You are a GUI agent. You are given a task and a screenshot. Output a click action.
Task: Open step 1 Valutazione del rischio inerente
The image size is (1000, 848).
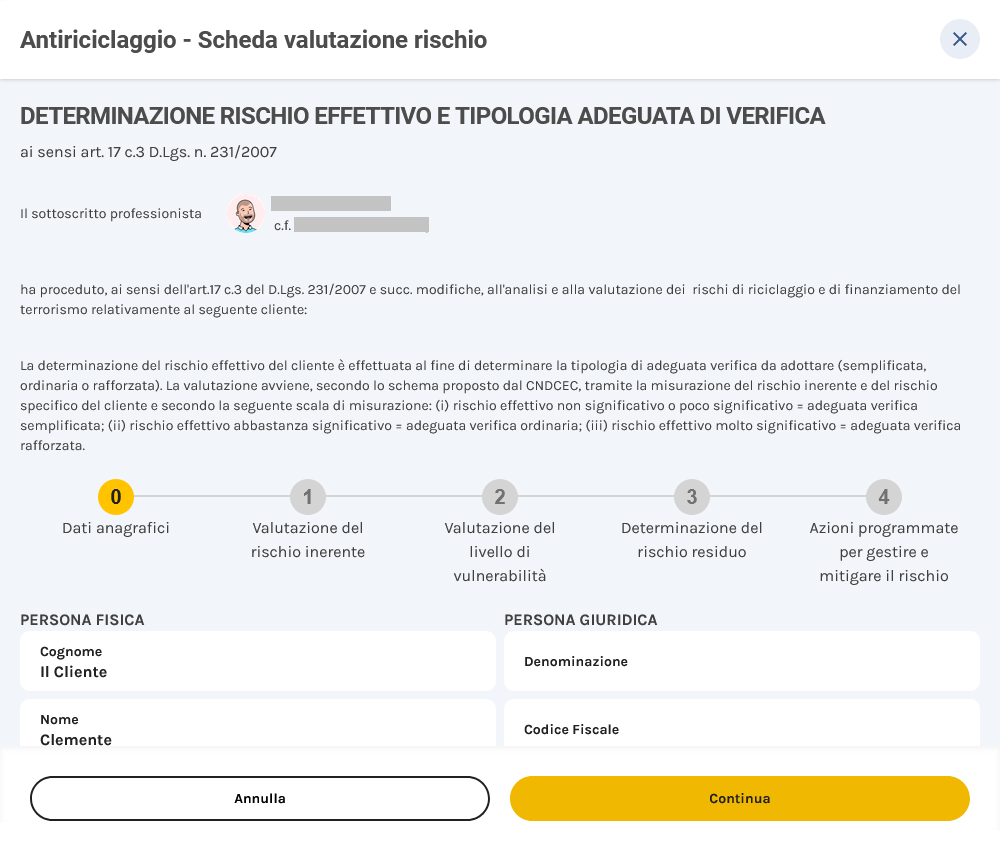(307, 497)
